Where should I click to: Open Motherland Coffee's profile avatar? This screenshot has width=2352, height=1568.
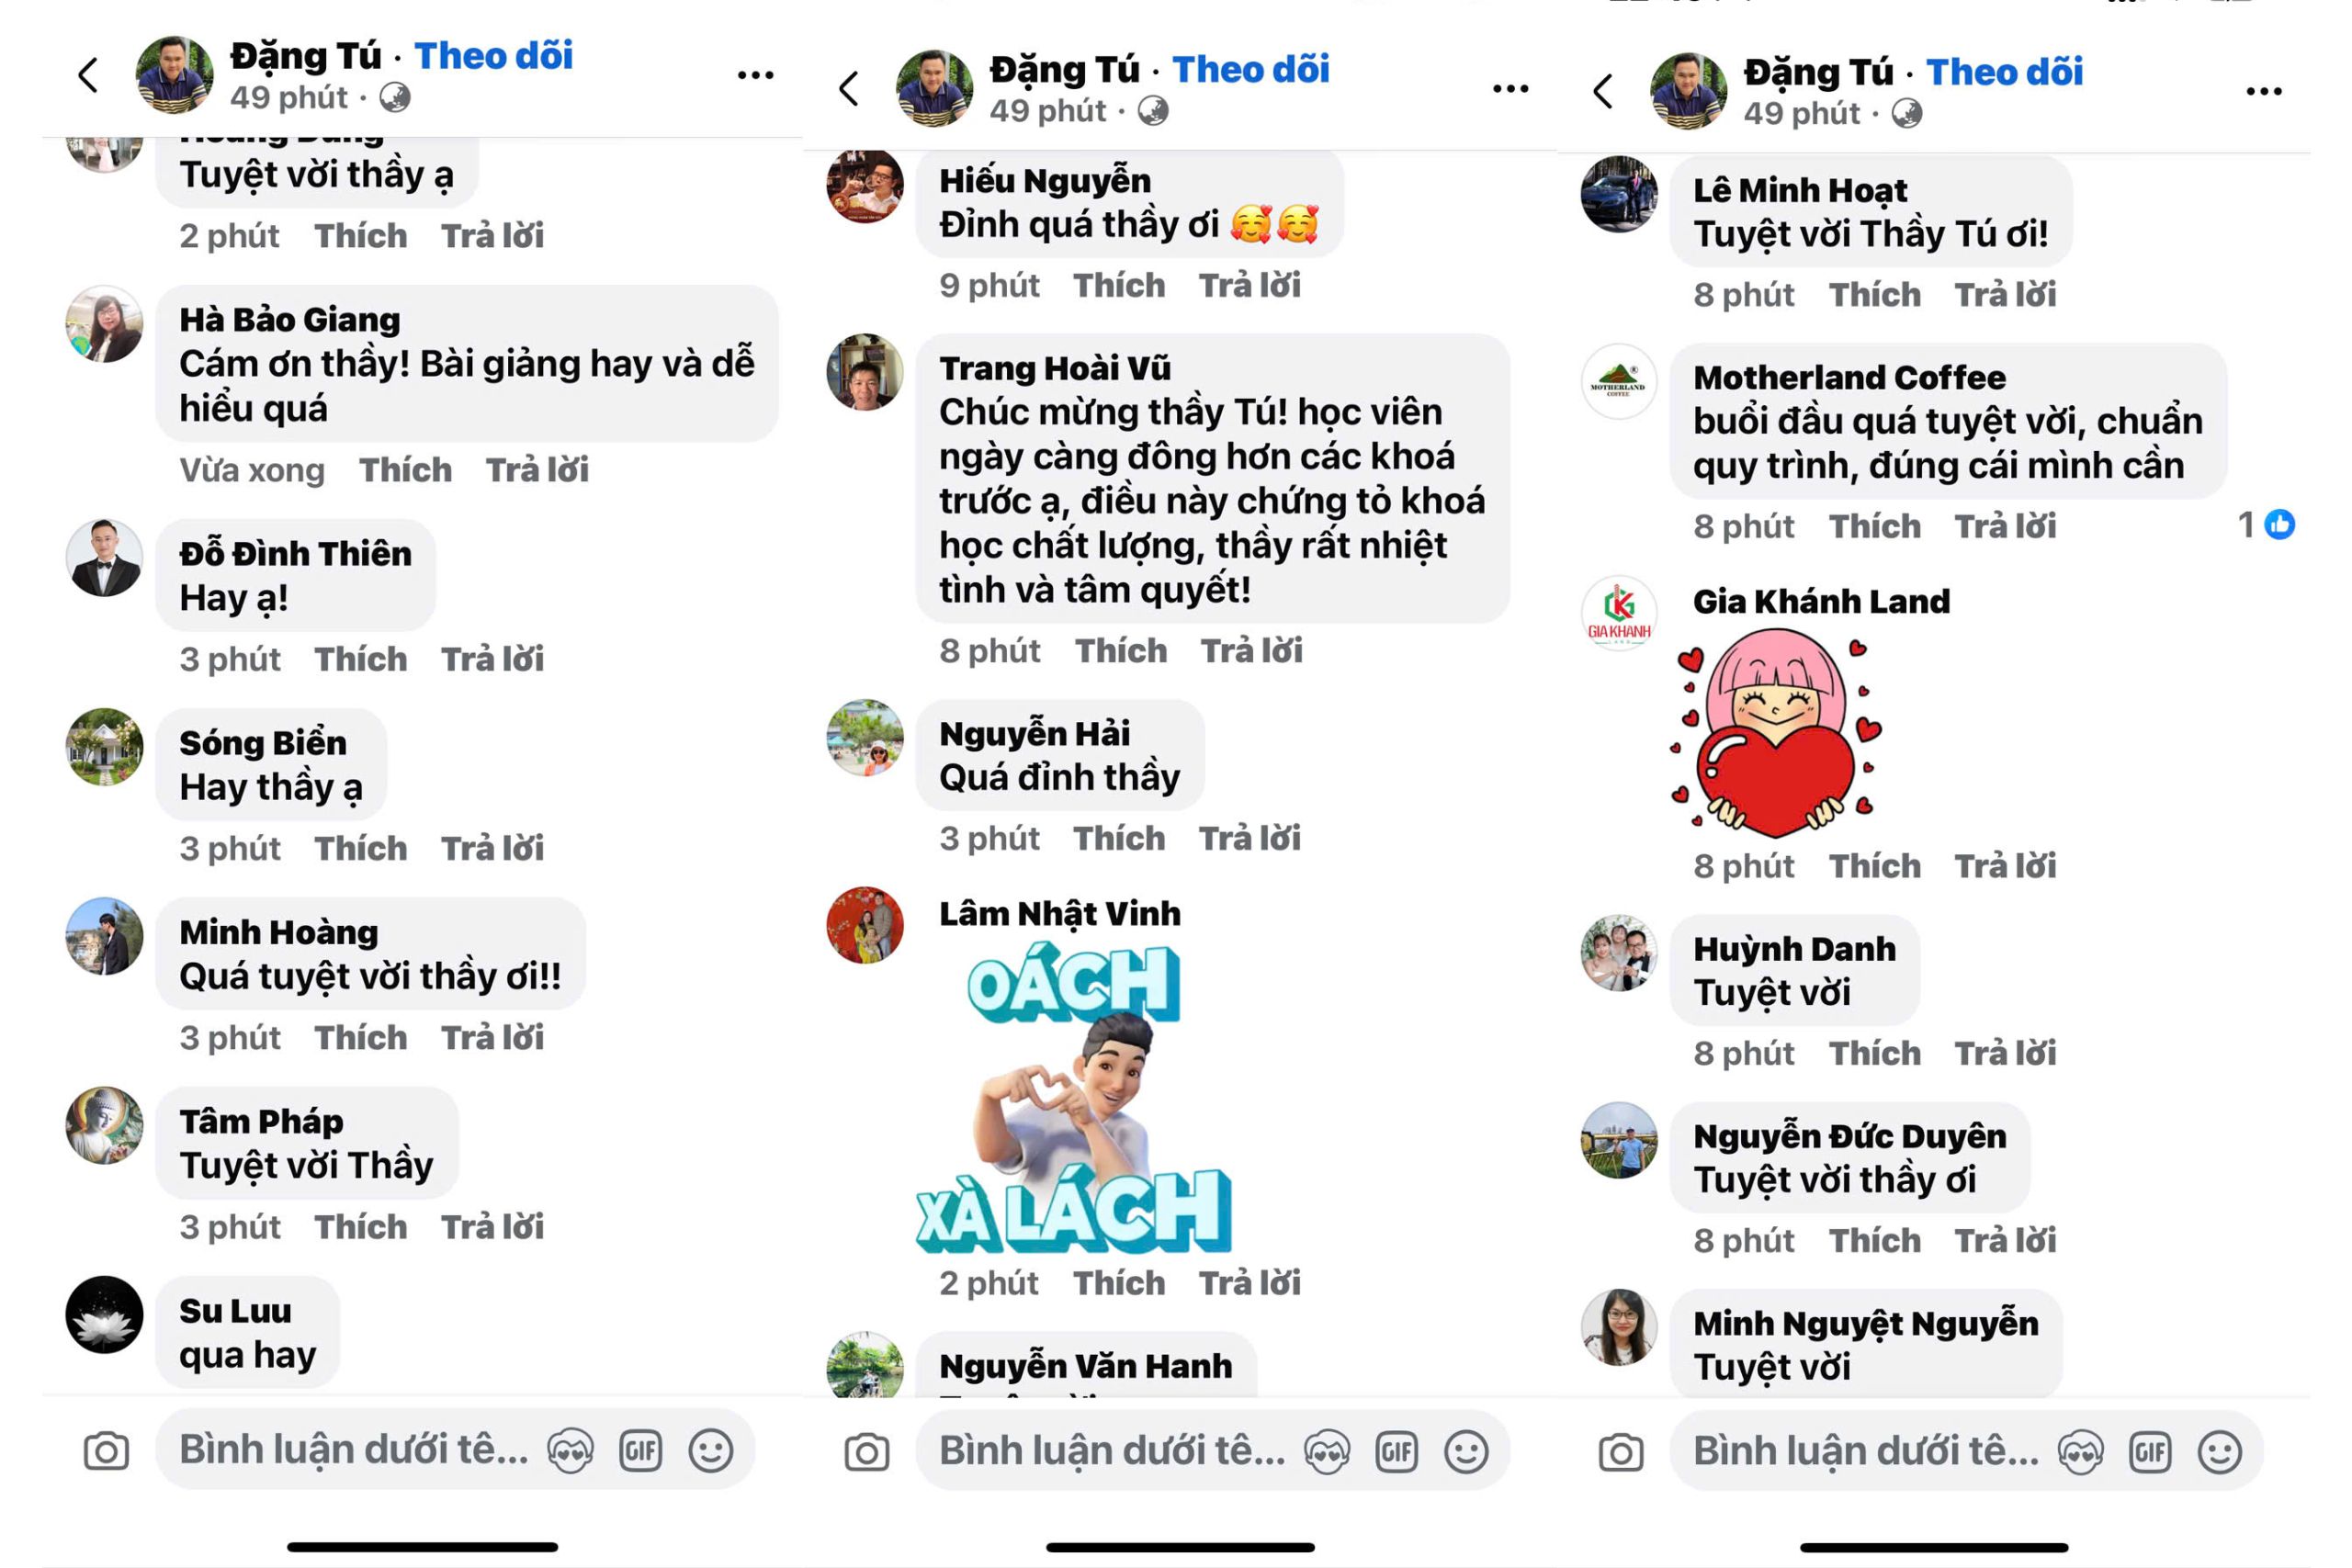point(1619,382)
